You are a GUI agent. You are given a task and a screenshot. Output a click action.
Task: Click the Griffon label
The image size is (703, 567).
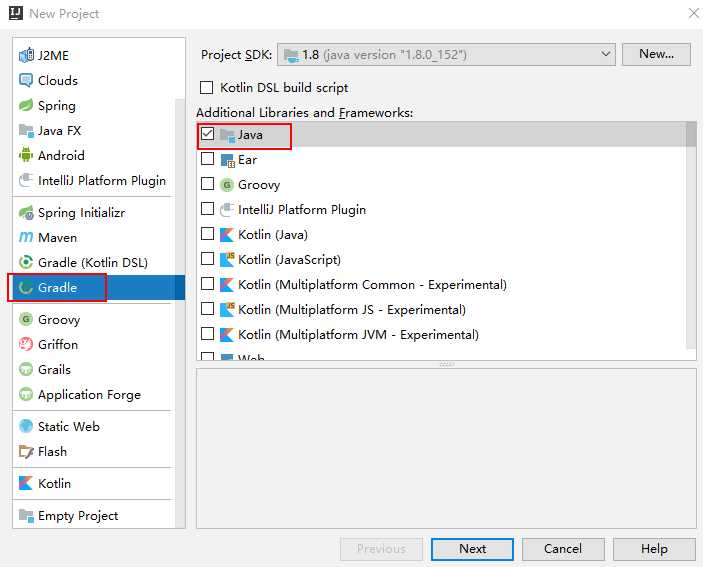coord(58,344)
